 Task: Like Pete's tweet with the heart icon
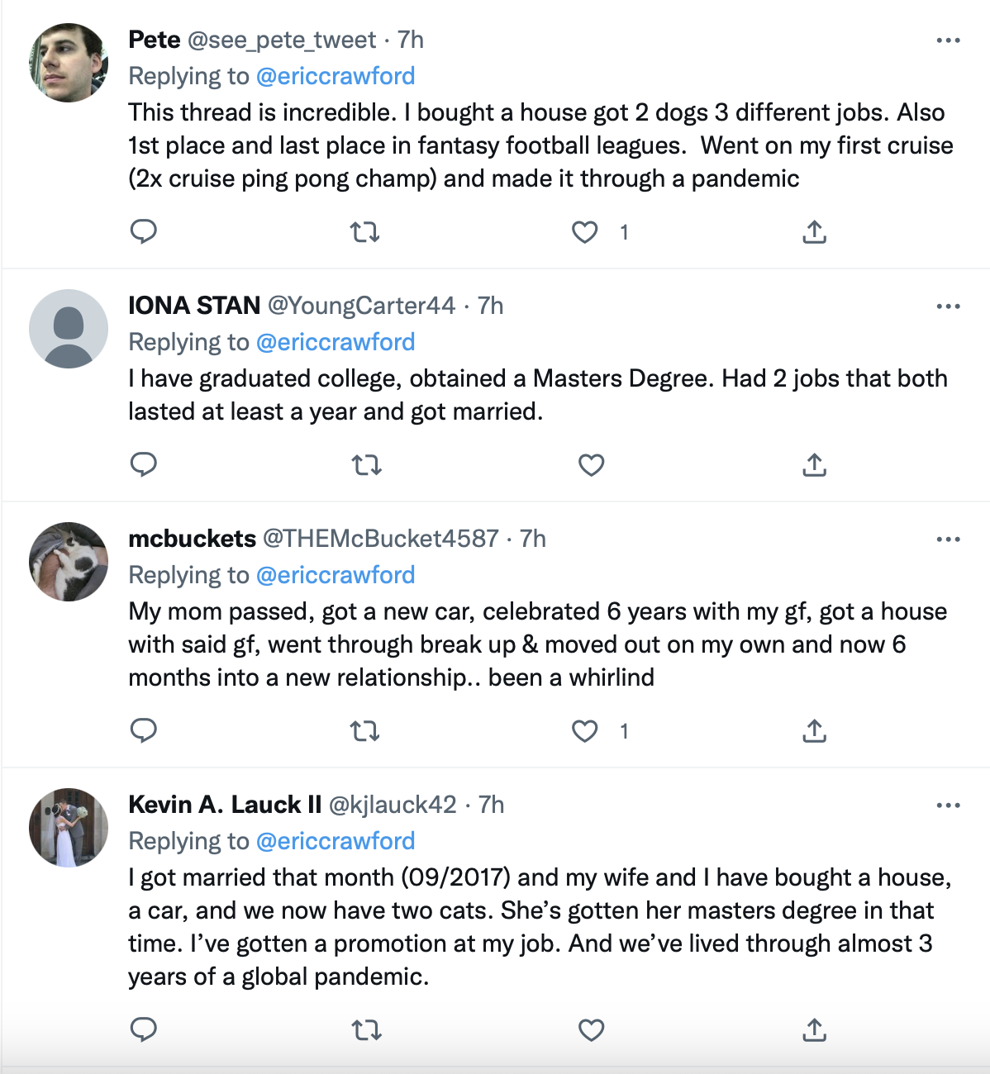tap(584, 233)
